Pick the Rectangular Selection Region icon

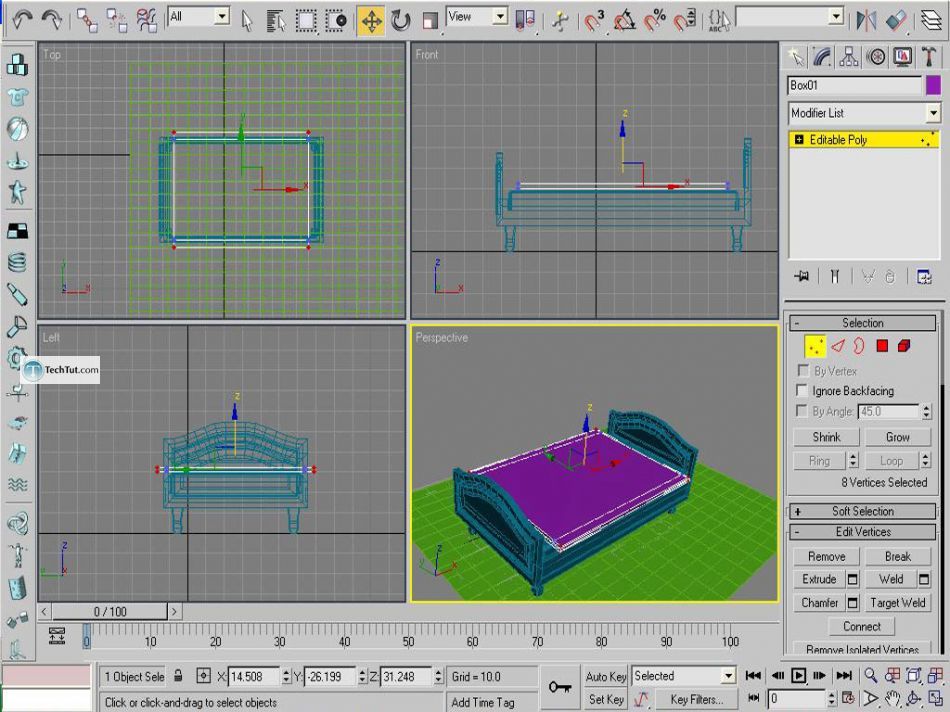(x=305, y=21)
